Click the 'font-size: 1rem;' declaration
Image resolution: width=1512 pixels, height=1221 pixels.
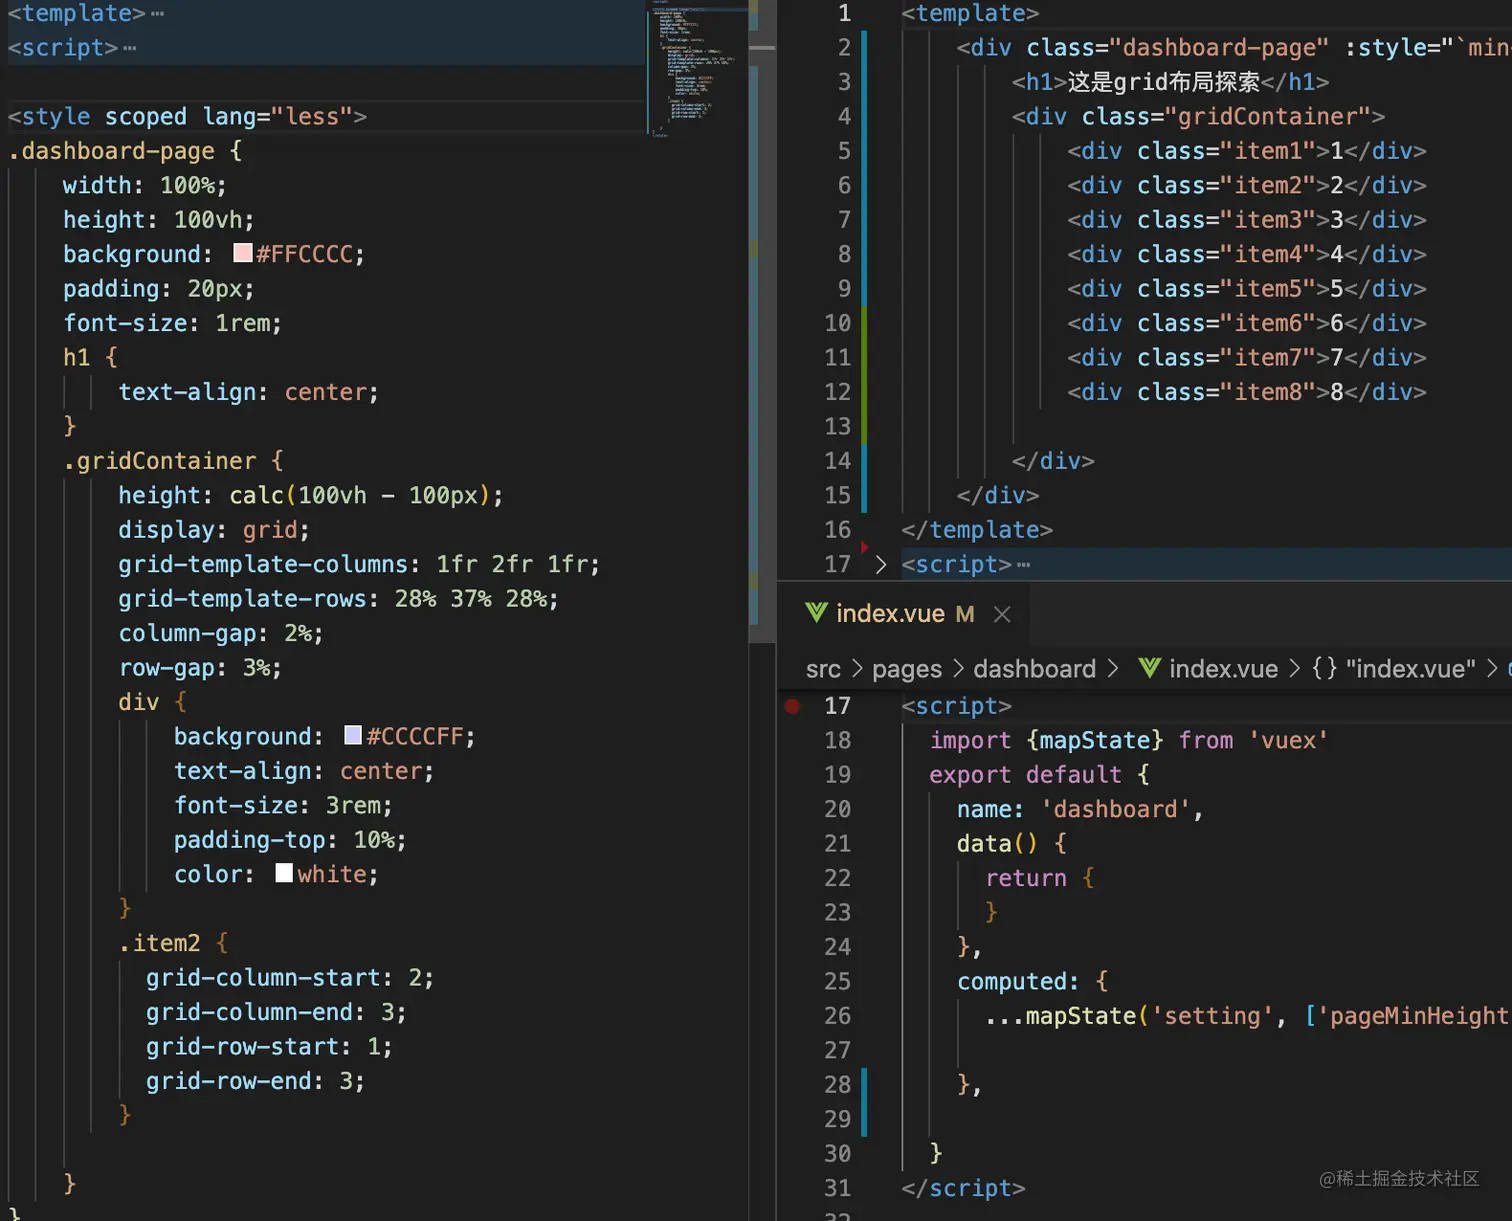172,324
